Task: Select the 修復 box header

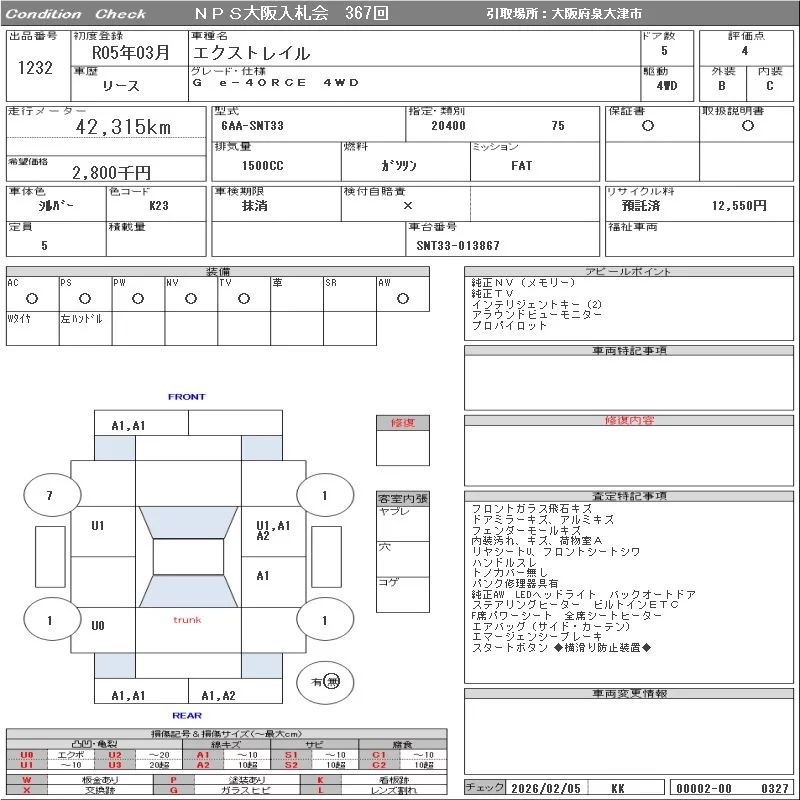Action: [x=403, y=423]
